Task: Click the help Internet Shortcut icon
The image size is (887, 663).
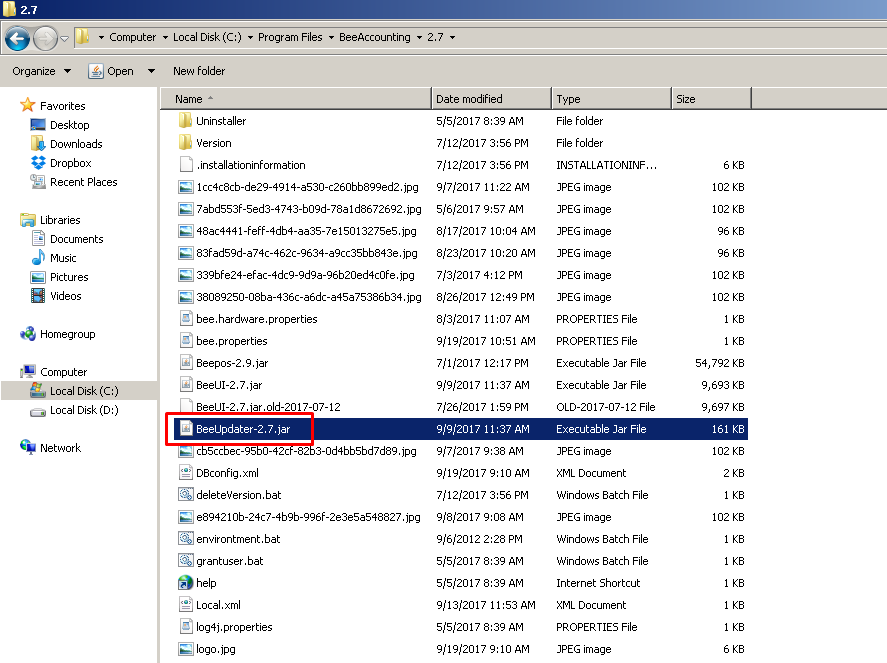Action: tap(186, 583)
